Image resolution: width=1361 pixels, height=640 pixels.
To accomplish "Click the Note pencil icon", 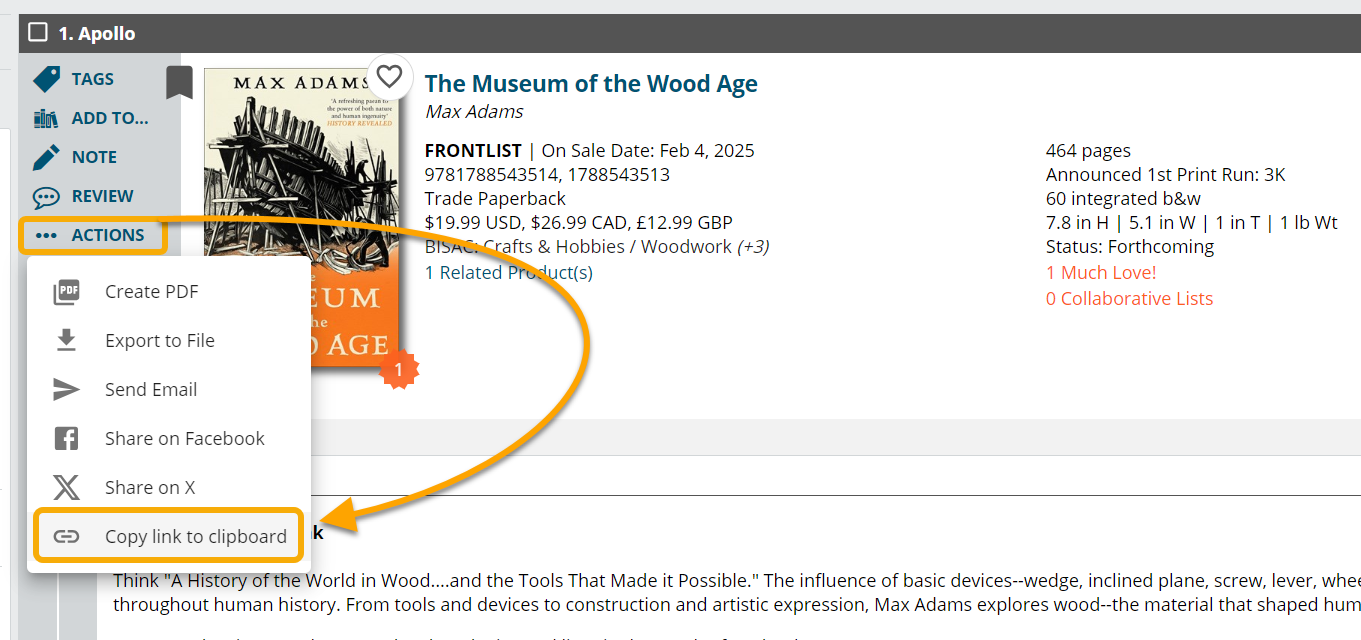I will click(x=46, y=157).
